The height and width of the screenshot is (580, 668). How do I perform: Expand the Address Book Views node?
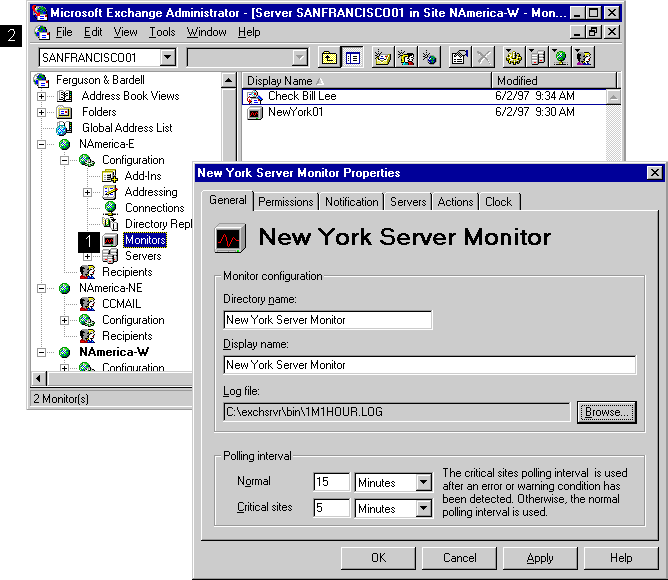pos(41,96)
